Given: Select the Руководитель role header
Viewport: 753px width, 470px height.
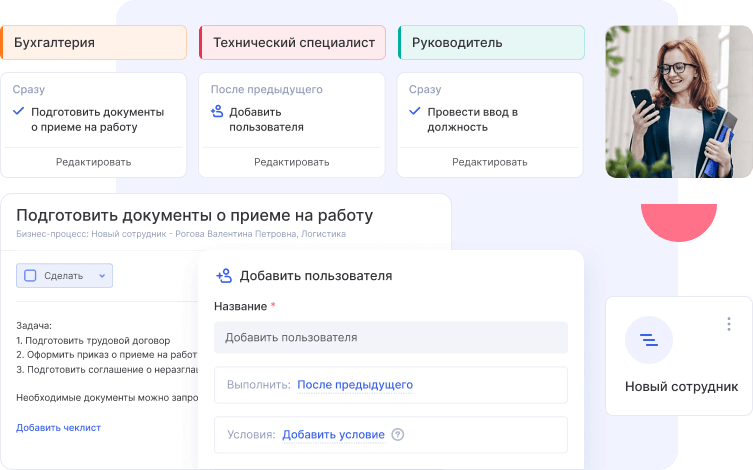Looking at the screenshot, I should (490, 43).
